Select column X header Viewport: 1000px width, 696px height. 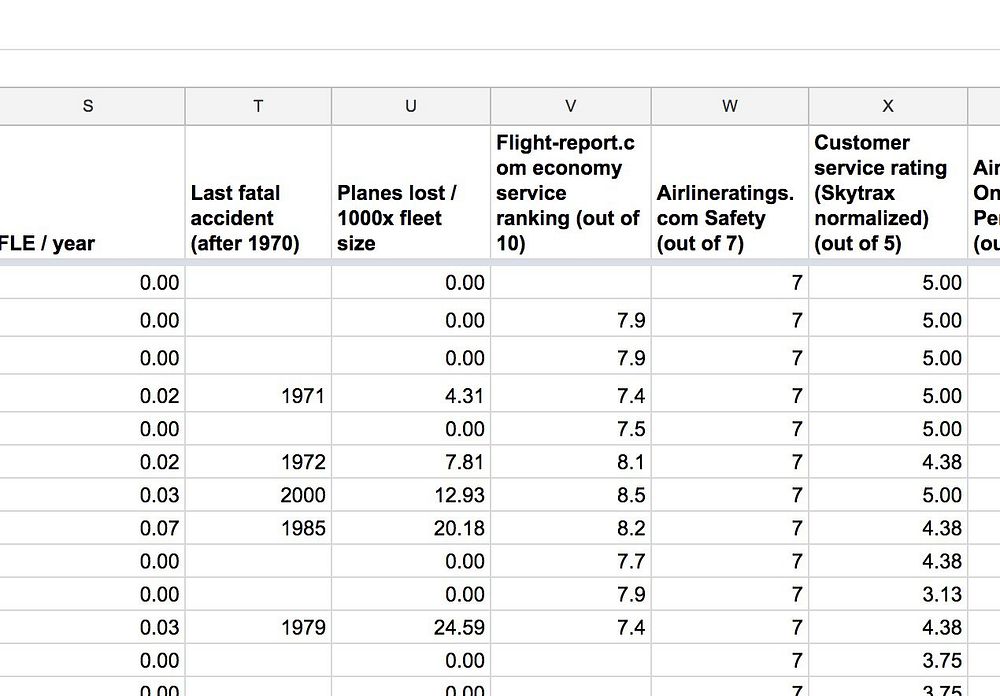(x=887, y=106)
